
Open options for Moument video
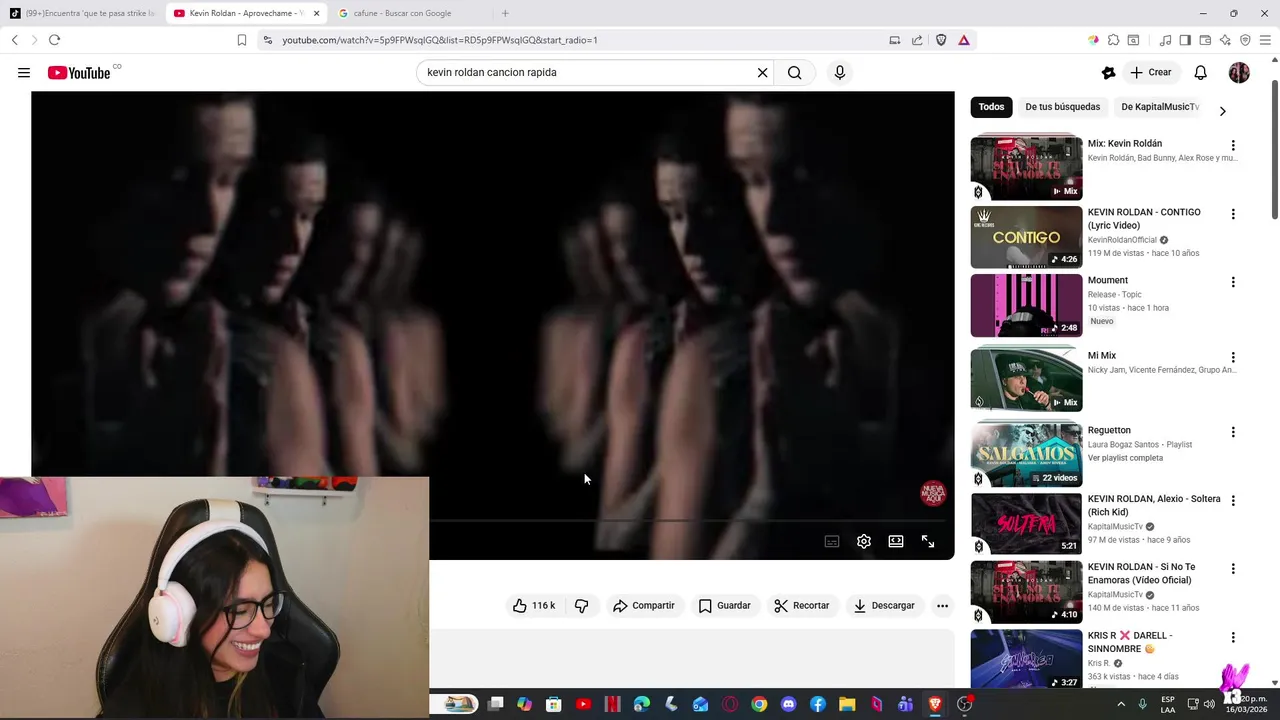1233,282
